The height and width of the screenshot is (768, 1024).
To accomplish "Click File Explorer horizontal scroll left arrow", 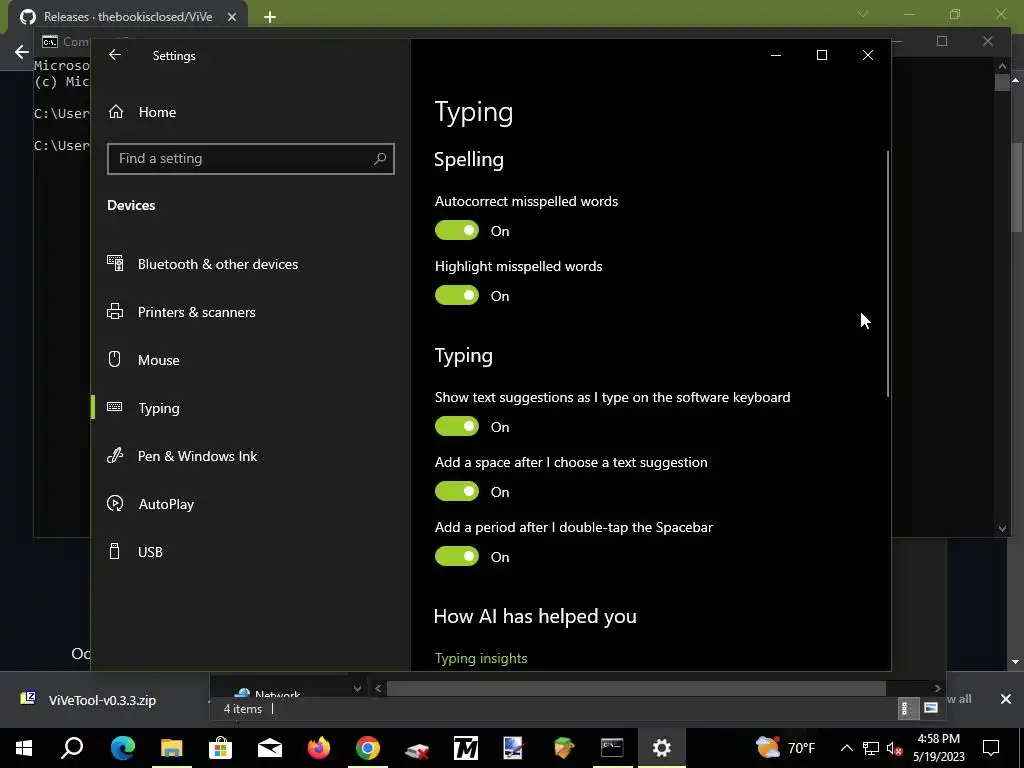I will click(x=377, y=688).
